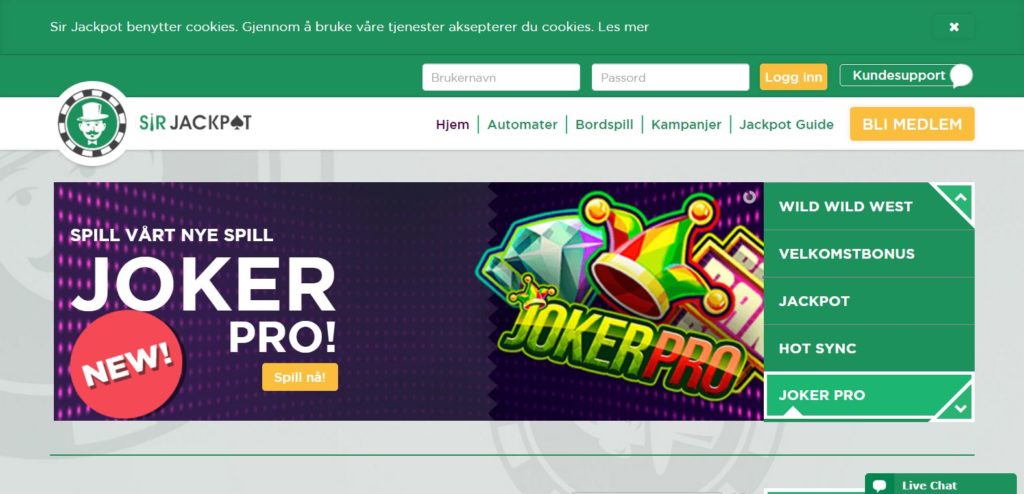The image size is (1024, 494).
Task: Move up the promo list with chevron
Action: [x=959, y=197]
